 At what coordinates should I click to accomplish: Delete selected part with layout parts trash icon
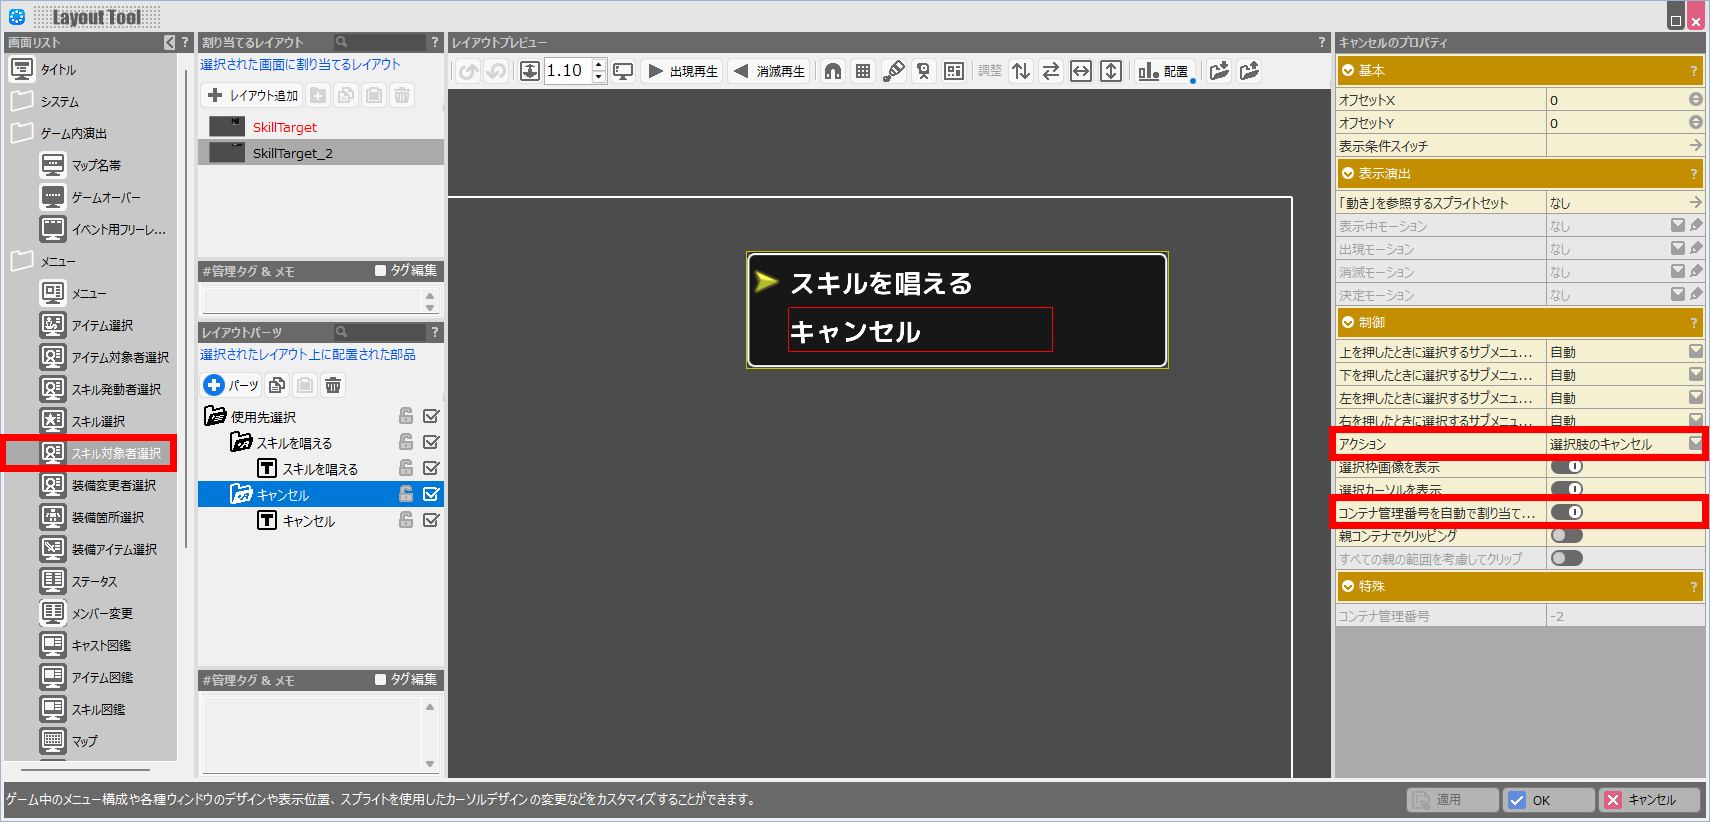(333, 385)
